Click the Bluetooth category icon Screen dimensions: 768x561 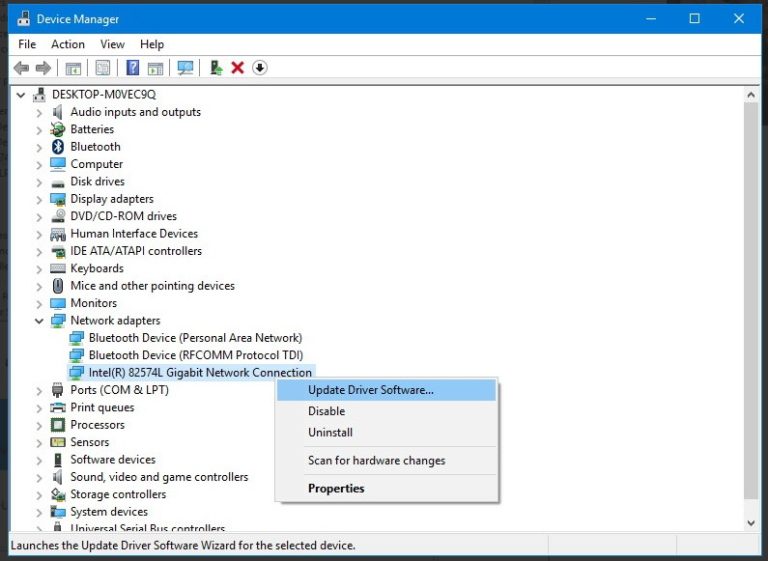(x=58, y=146)
